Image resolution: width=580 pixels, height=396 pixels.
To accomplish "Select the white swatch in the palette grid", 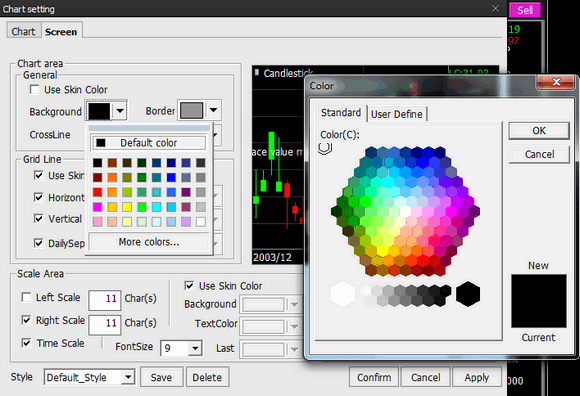I will point(201,222).
